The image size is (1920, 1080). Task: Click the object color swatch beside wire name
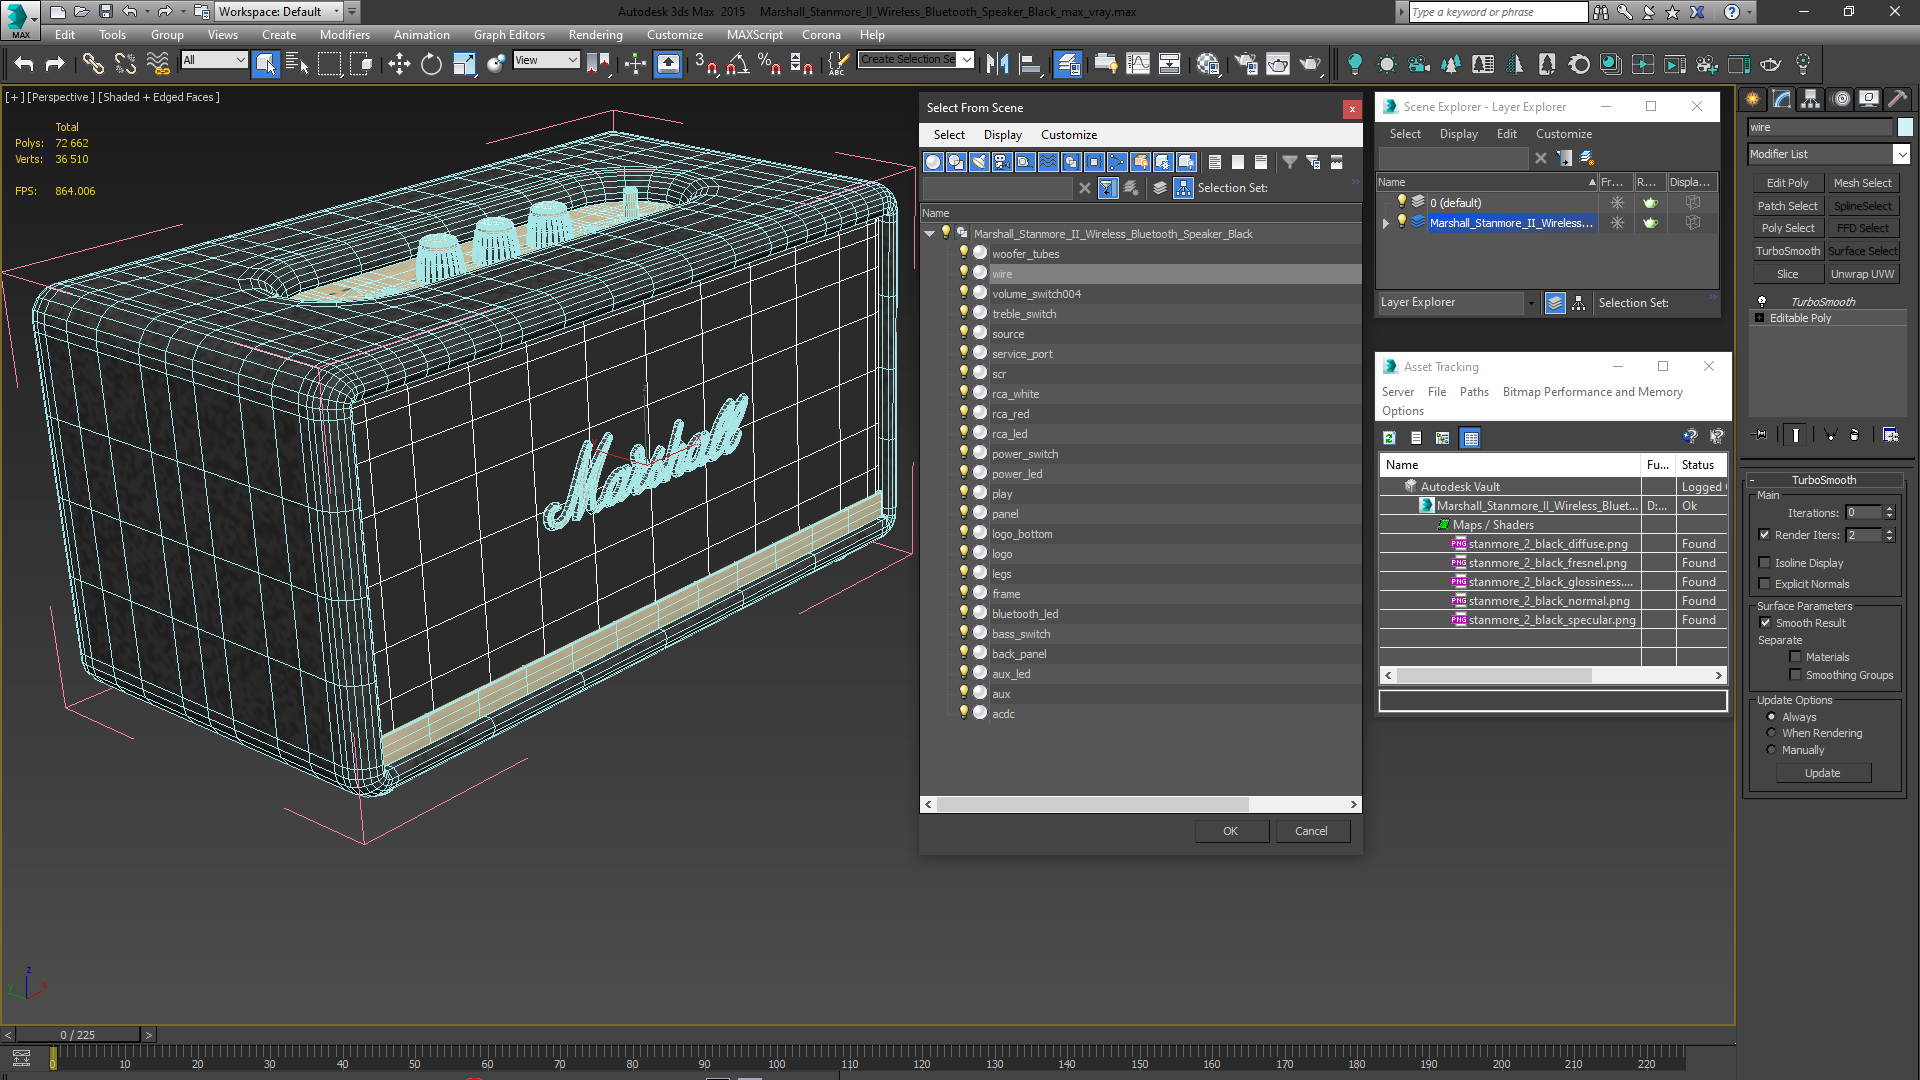pyautogui.click(x=1905, y=127)
